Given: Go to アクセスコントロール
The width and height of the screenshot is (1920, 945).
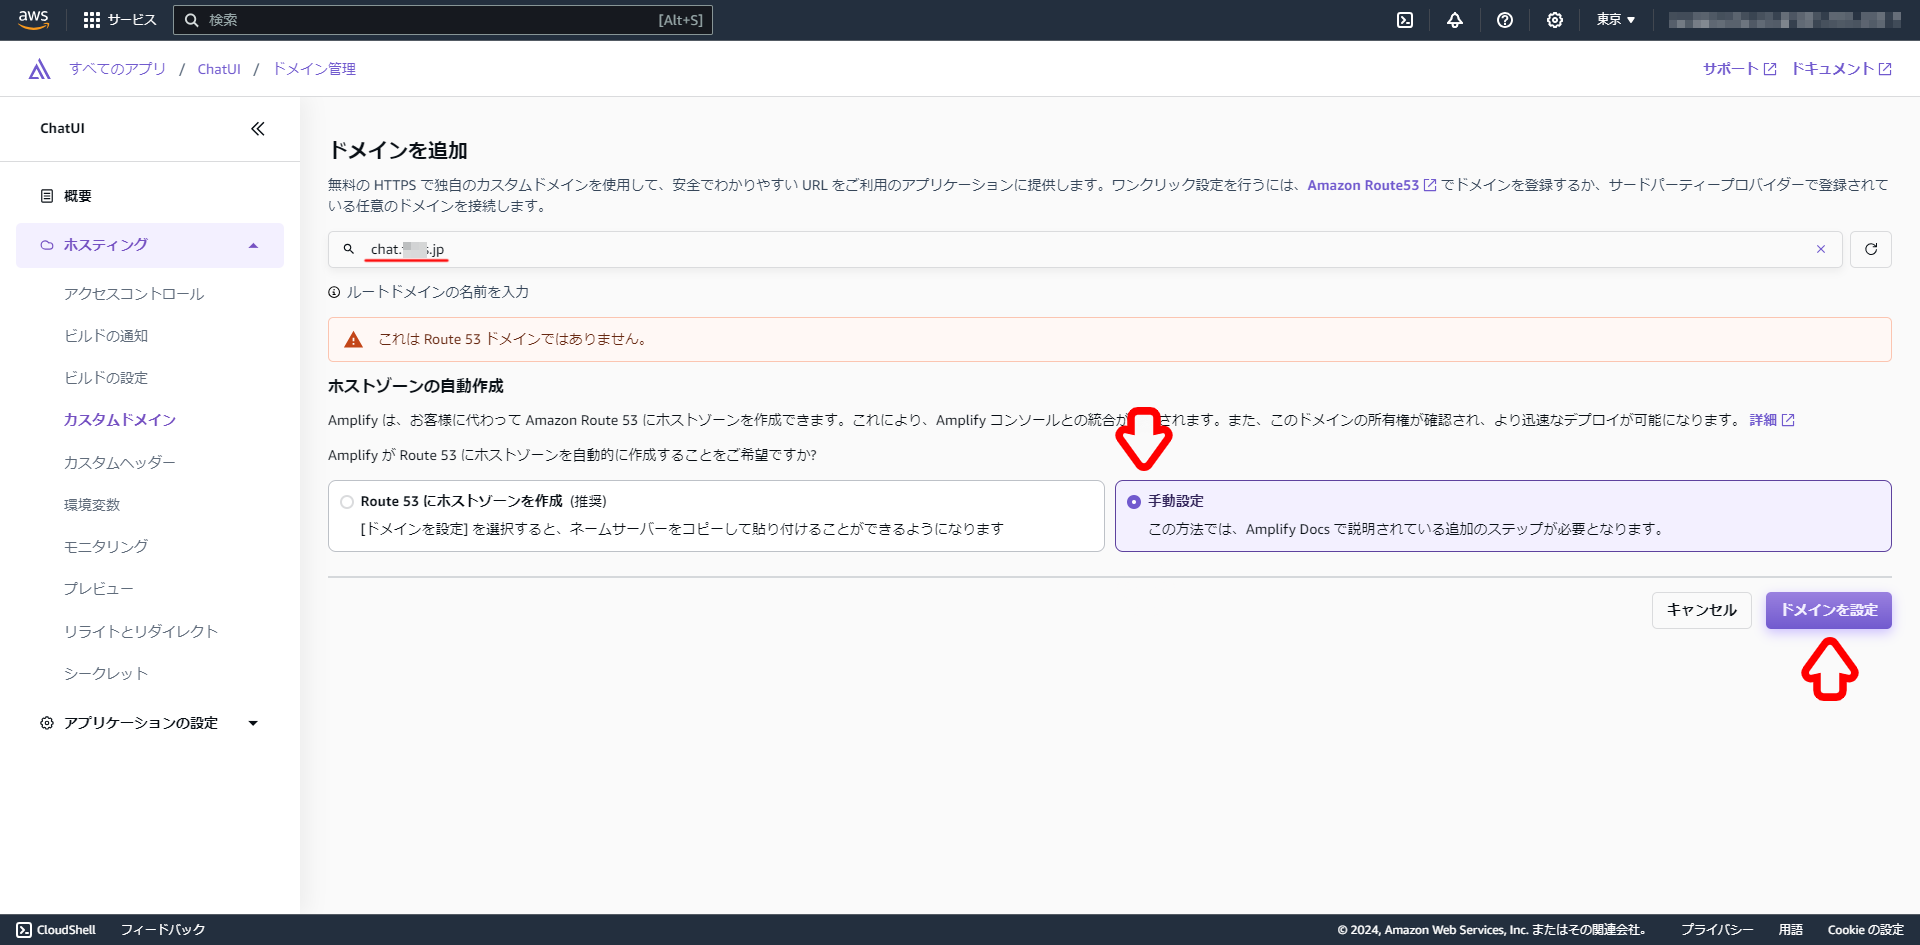Looking at the screenshot, I should [x=134, y=294].
